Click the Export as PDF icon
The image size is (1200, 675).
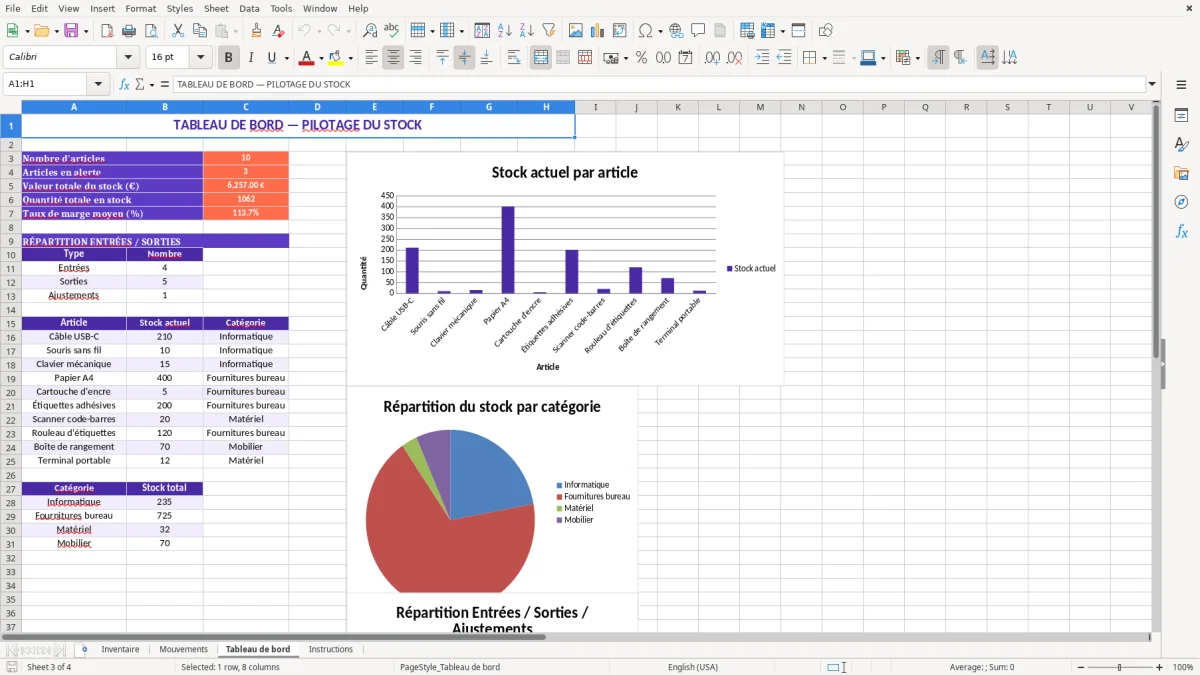tap(107, 31)
